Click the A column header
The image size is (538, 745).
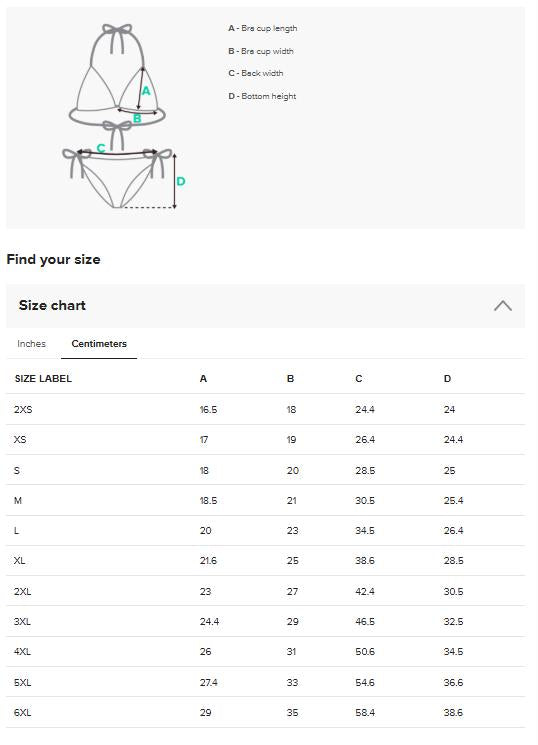pyautogui.click(x=203, y=379)
